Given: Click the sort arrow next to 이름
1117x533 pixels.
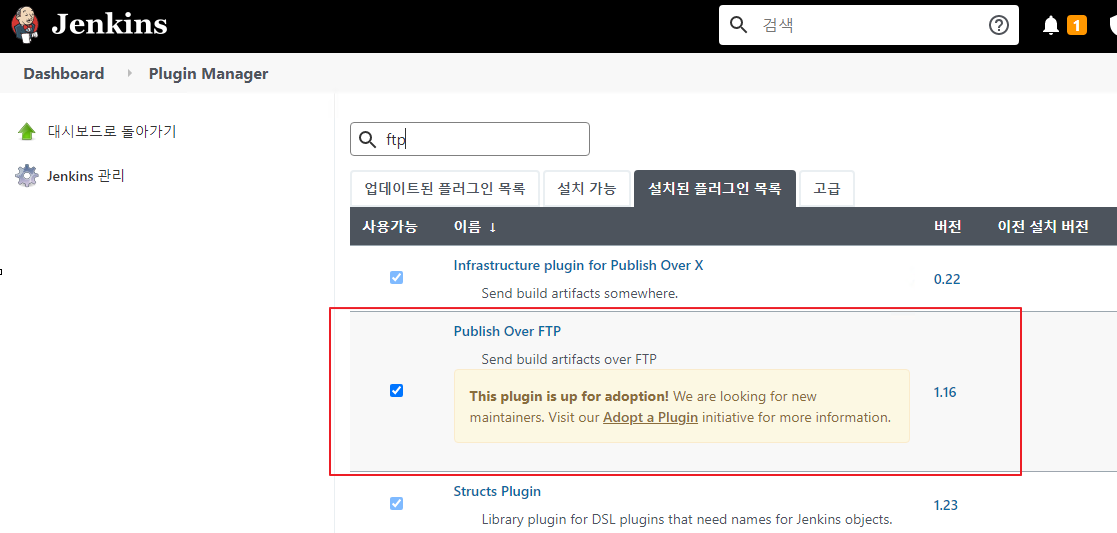Looking at the screenshot, I should click(492, 228).
